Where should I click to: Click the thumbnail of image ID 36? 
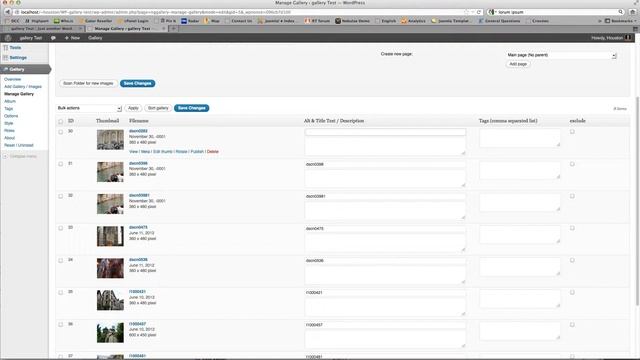110,333
